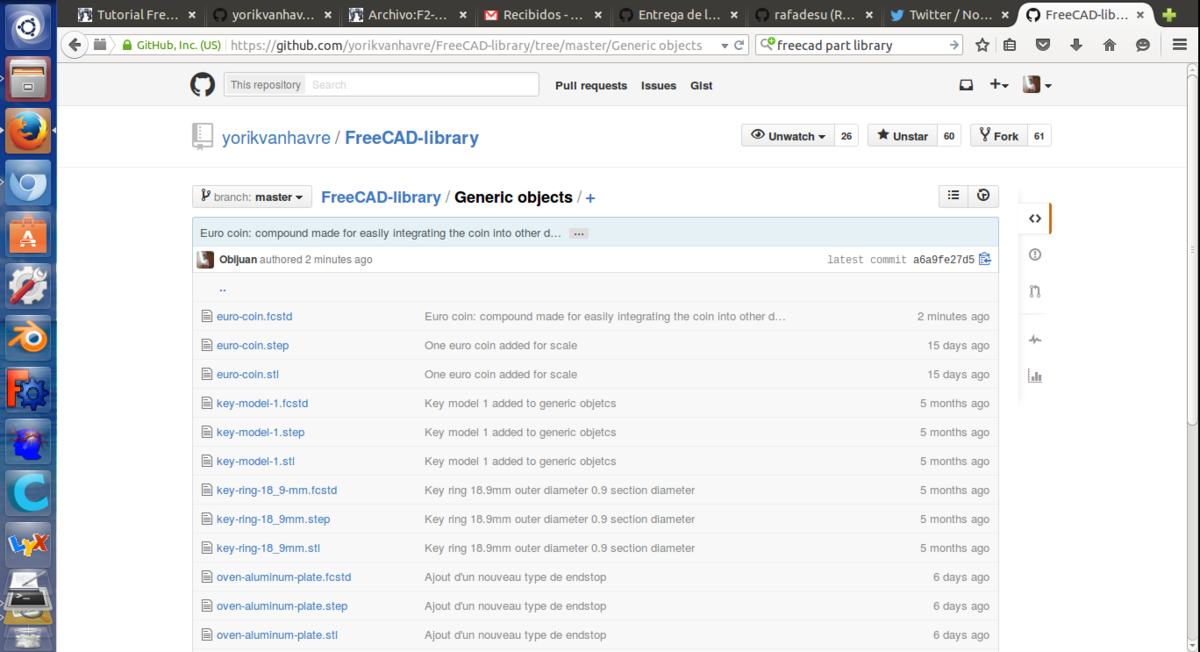1200x652 pixels.
Task: Copy the latest commit SHA to clipboard
Action: coord(985,259)
